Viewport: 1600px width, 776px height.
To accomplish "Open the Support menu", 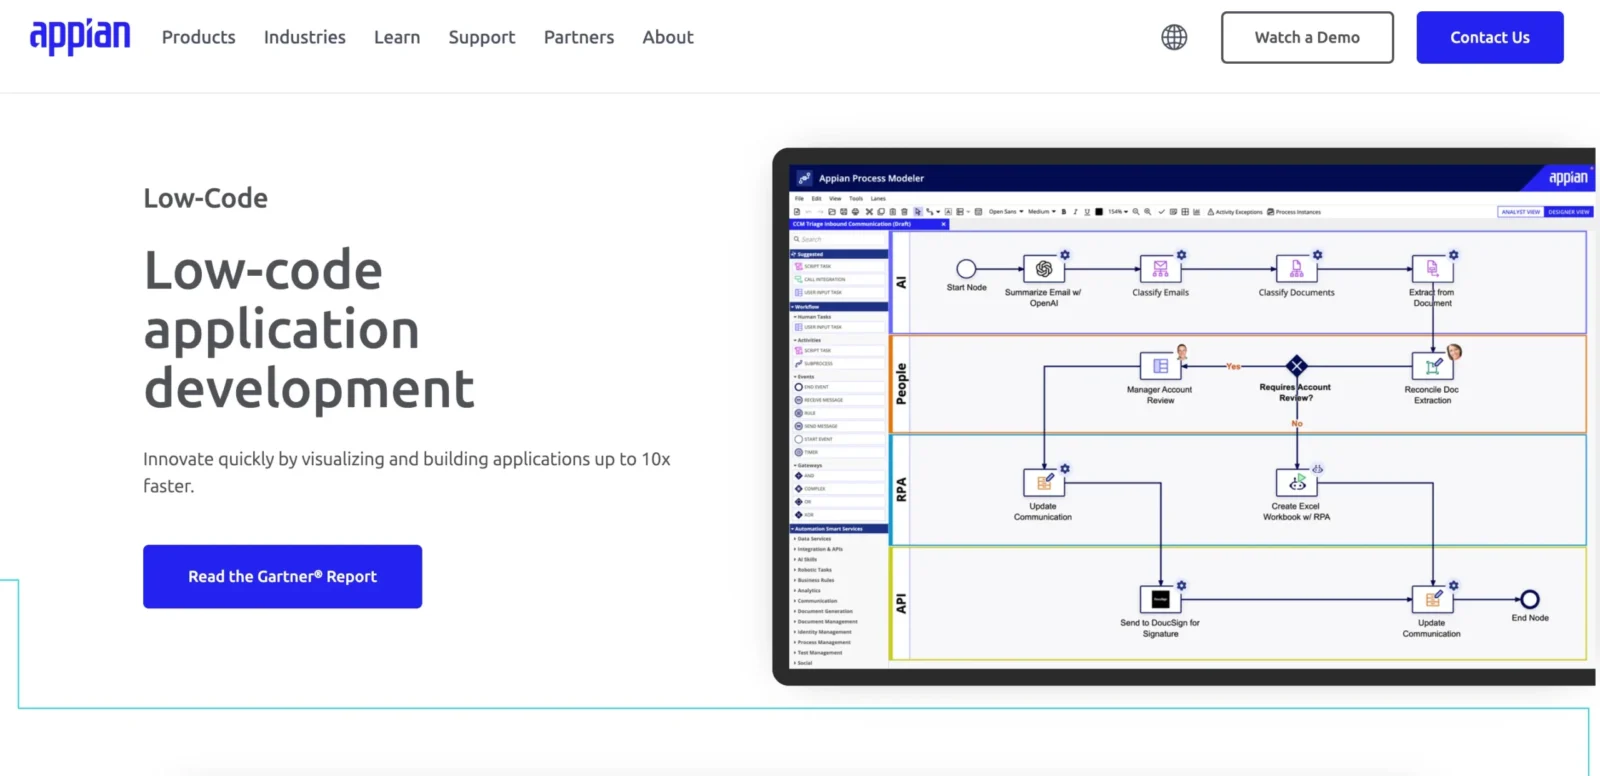I will [482, 37].
